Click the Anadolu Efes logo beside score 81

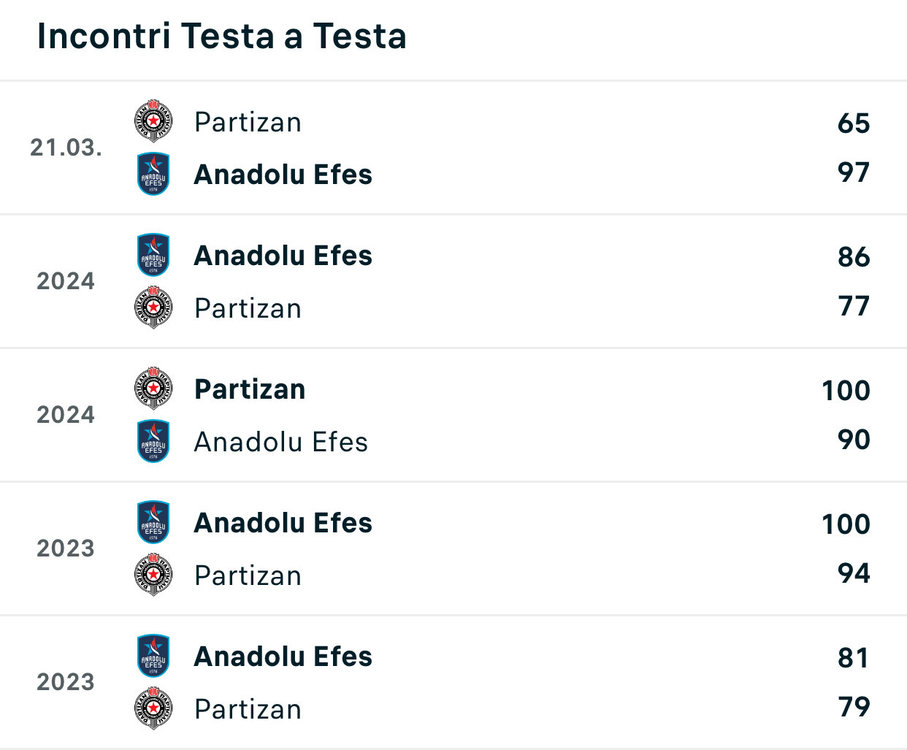pos(153,656)
